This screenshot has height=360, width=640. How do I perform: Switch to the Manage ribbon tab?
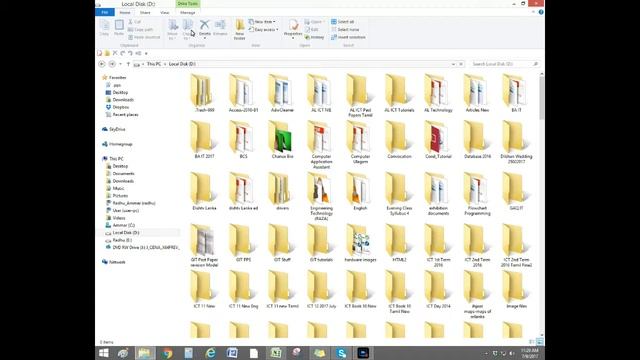point(187,13)
